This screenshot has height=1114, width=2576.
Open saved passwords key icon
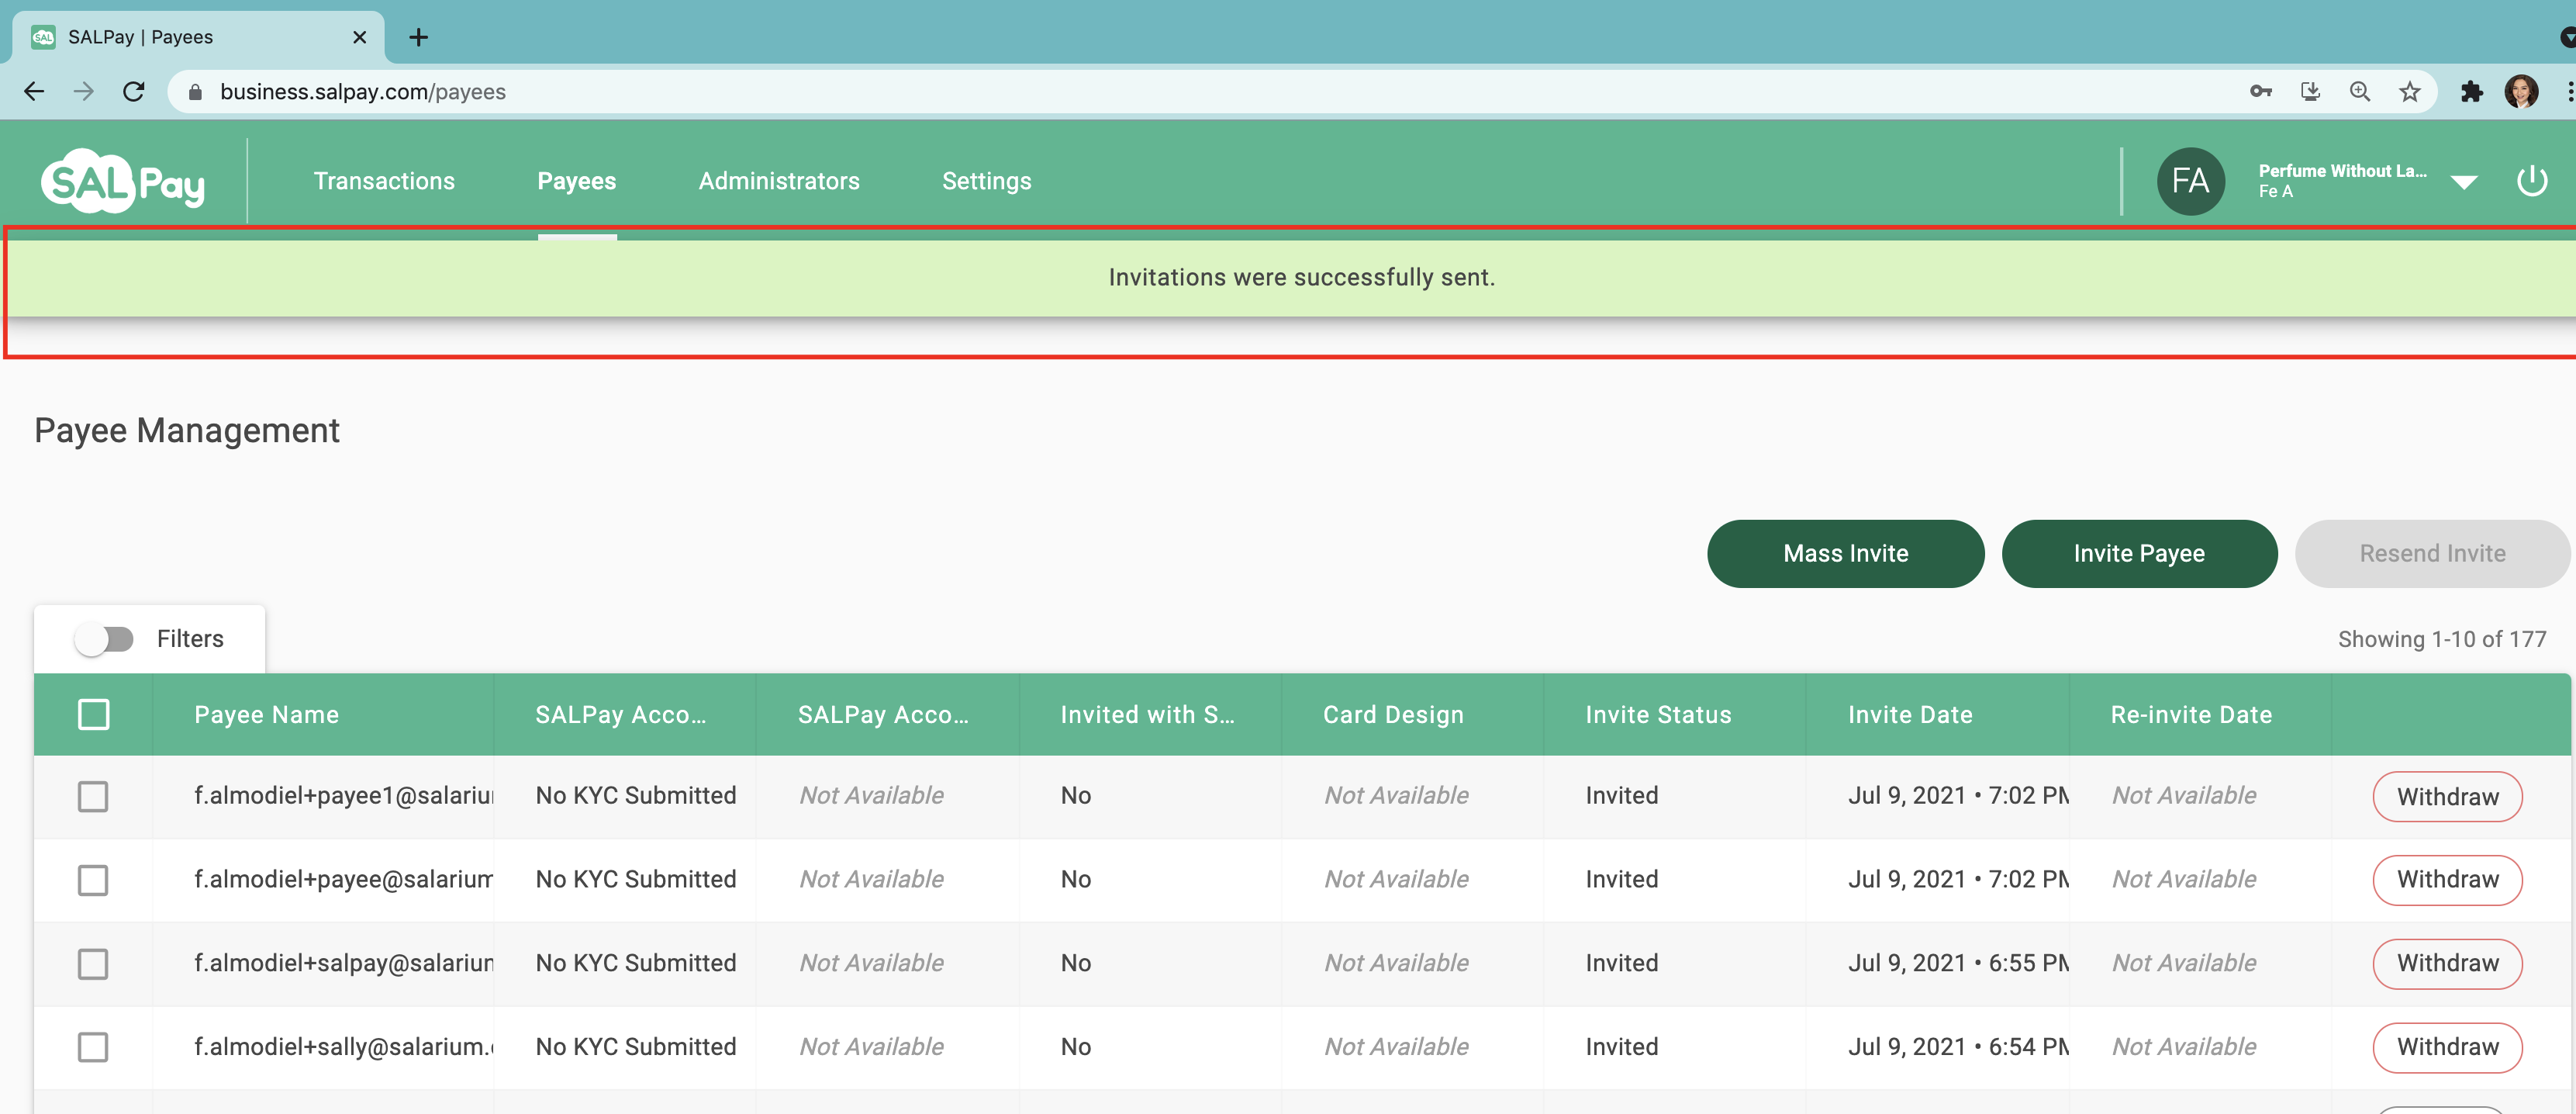pyautogui.click(x=2260, y=92)
